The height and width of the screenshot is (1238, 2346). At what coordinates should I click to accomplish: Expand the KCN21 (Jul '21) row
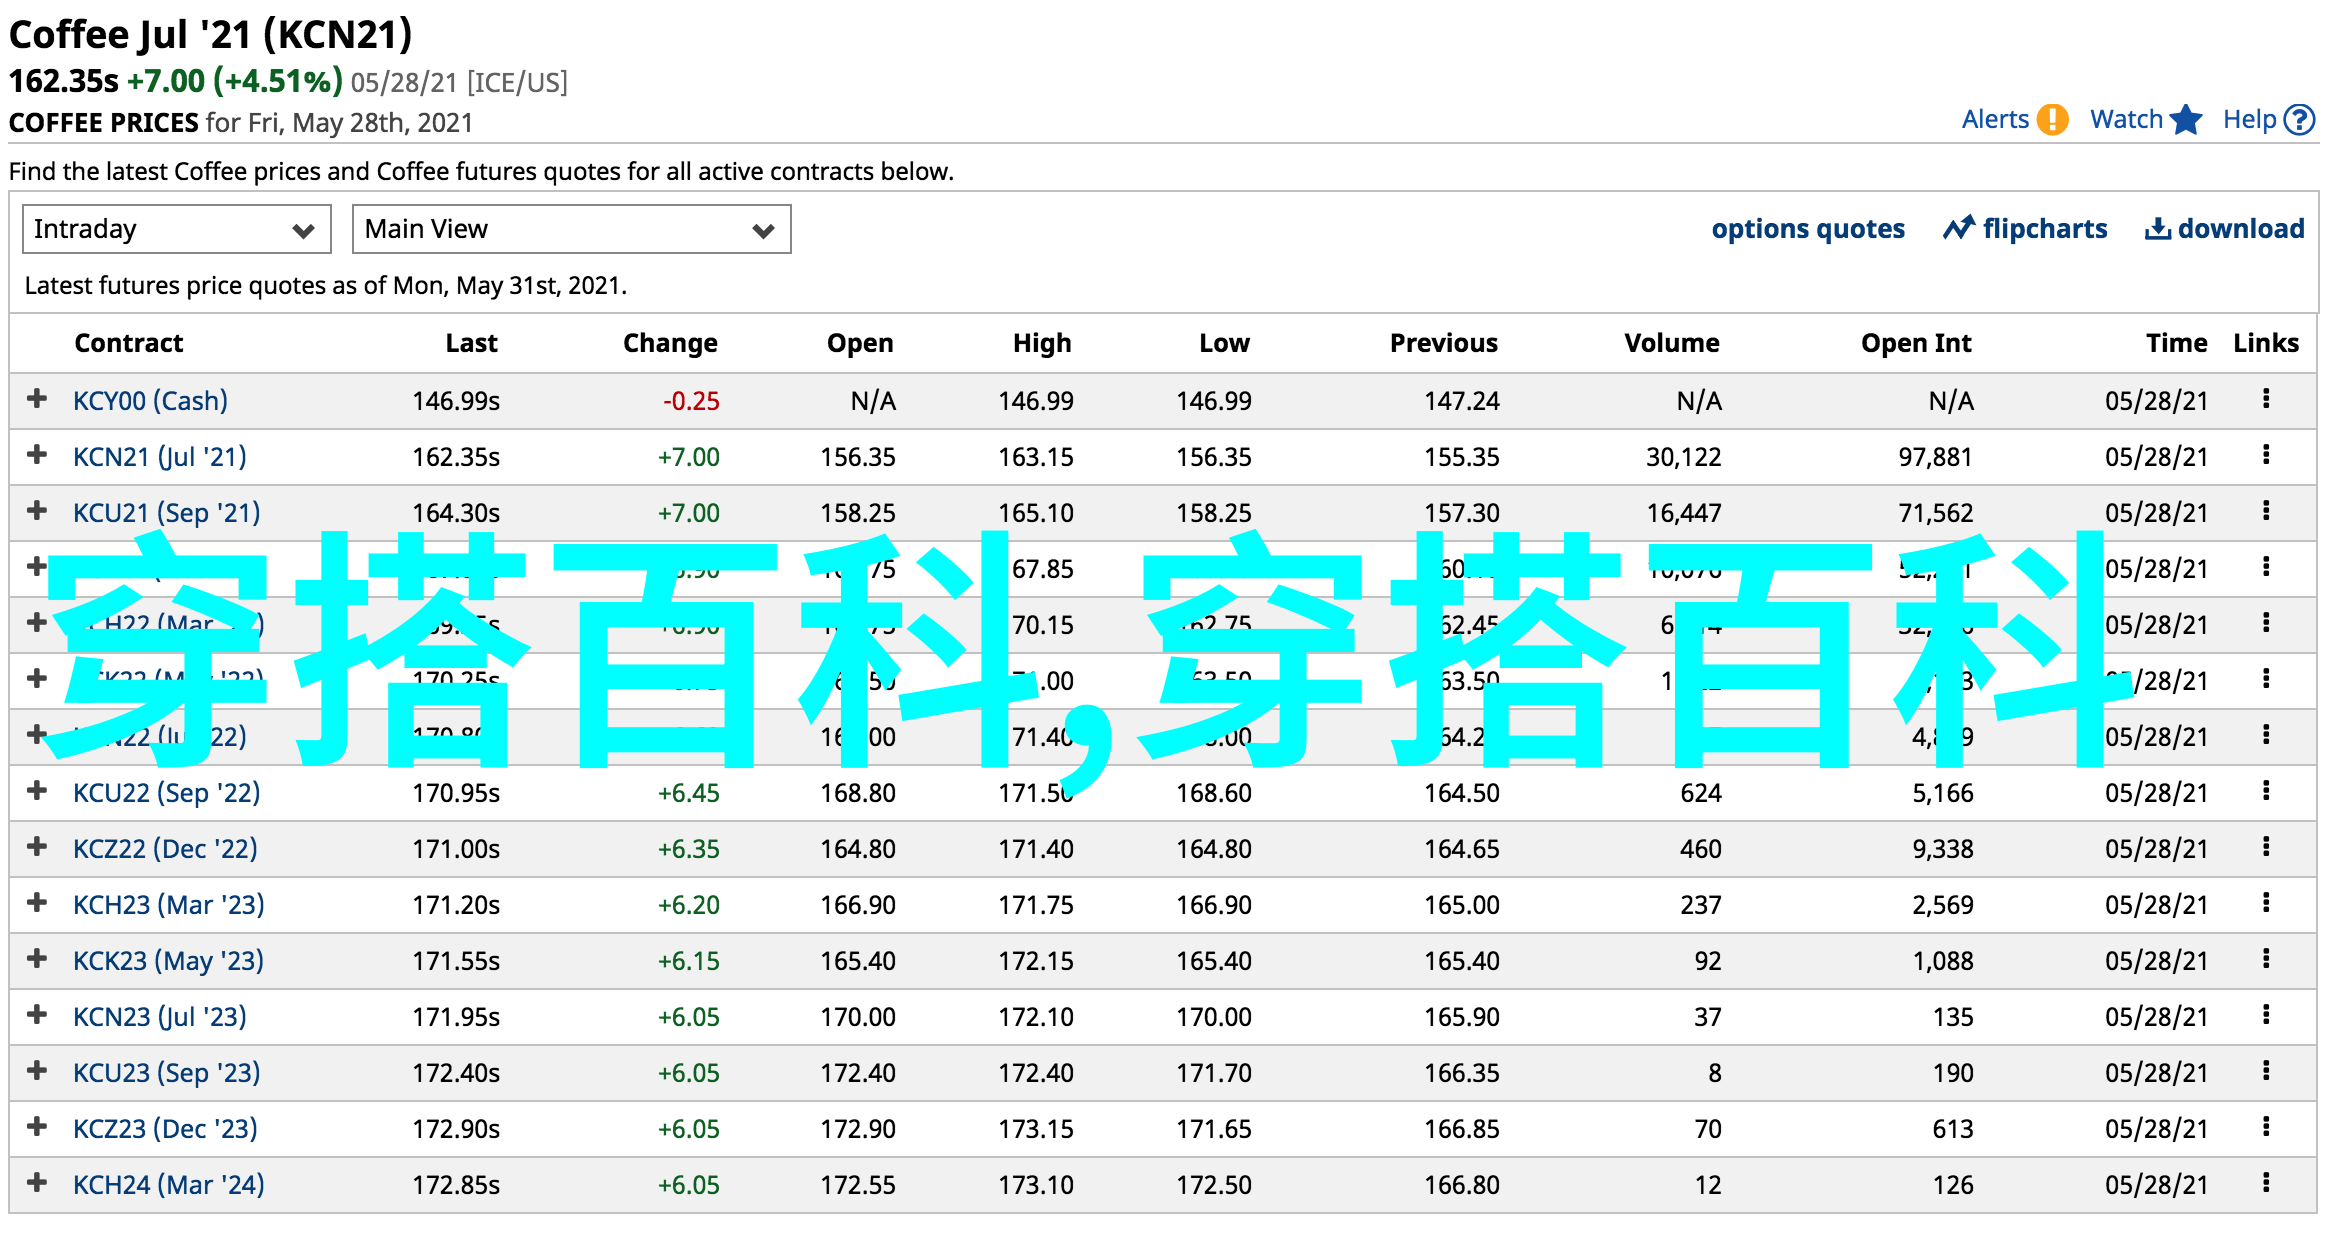(x=37, y=455)
